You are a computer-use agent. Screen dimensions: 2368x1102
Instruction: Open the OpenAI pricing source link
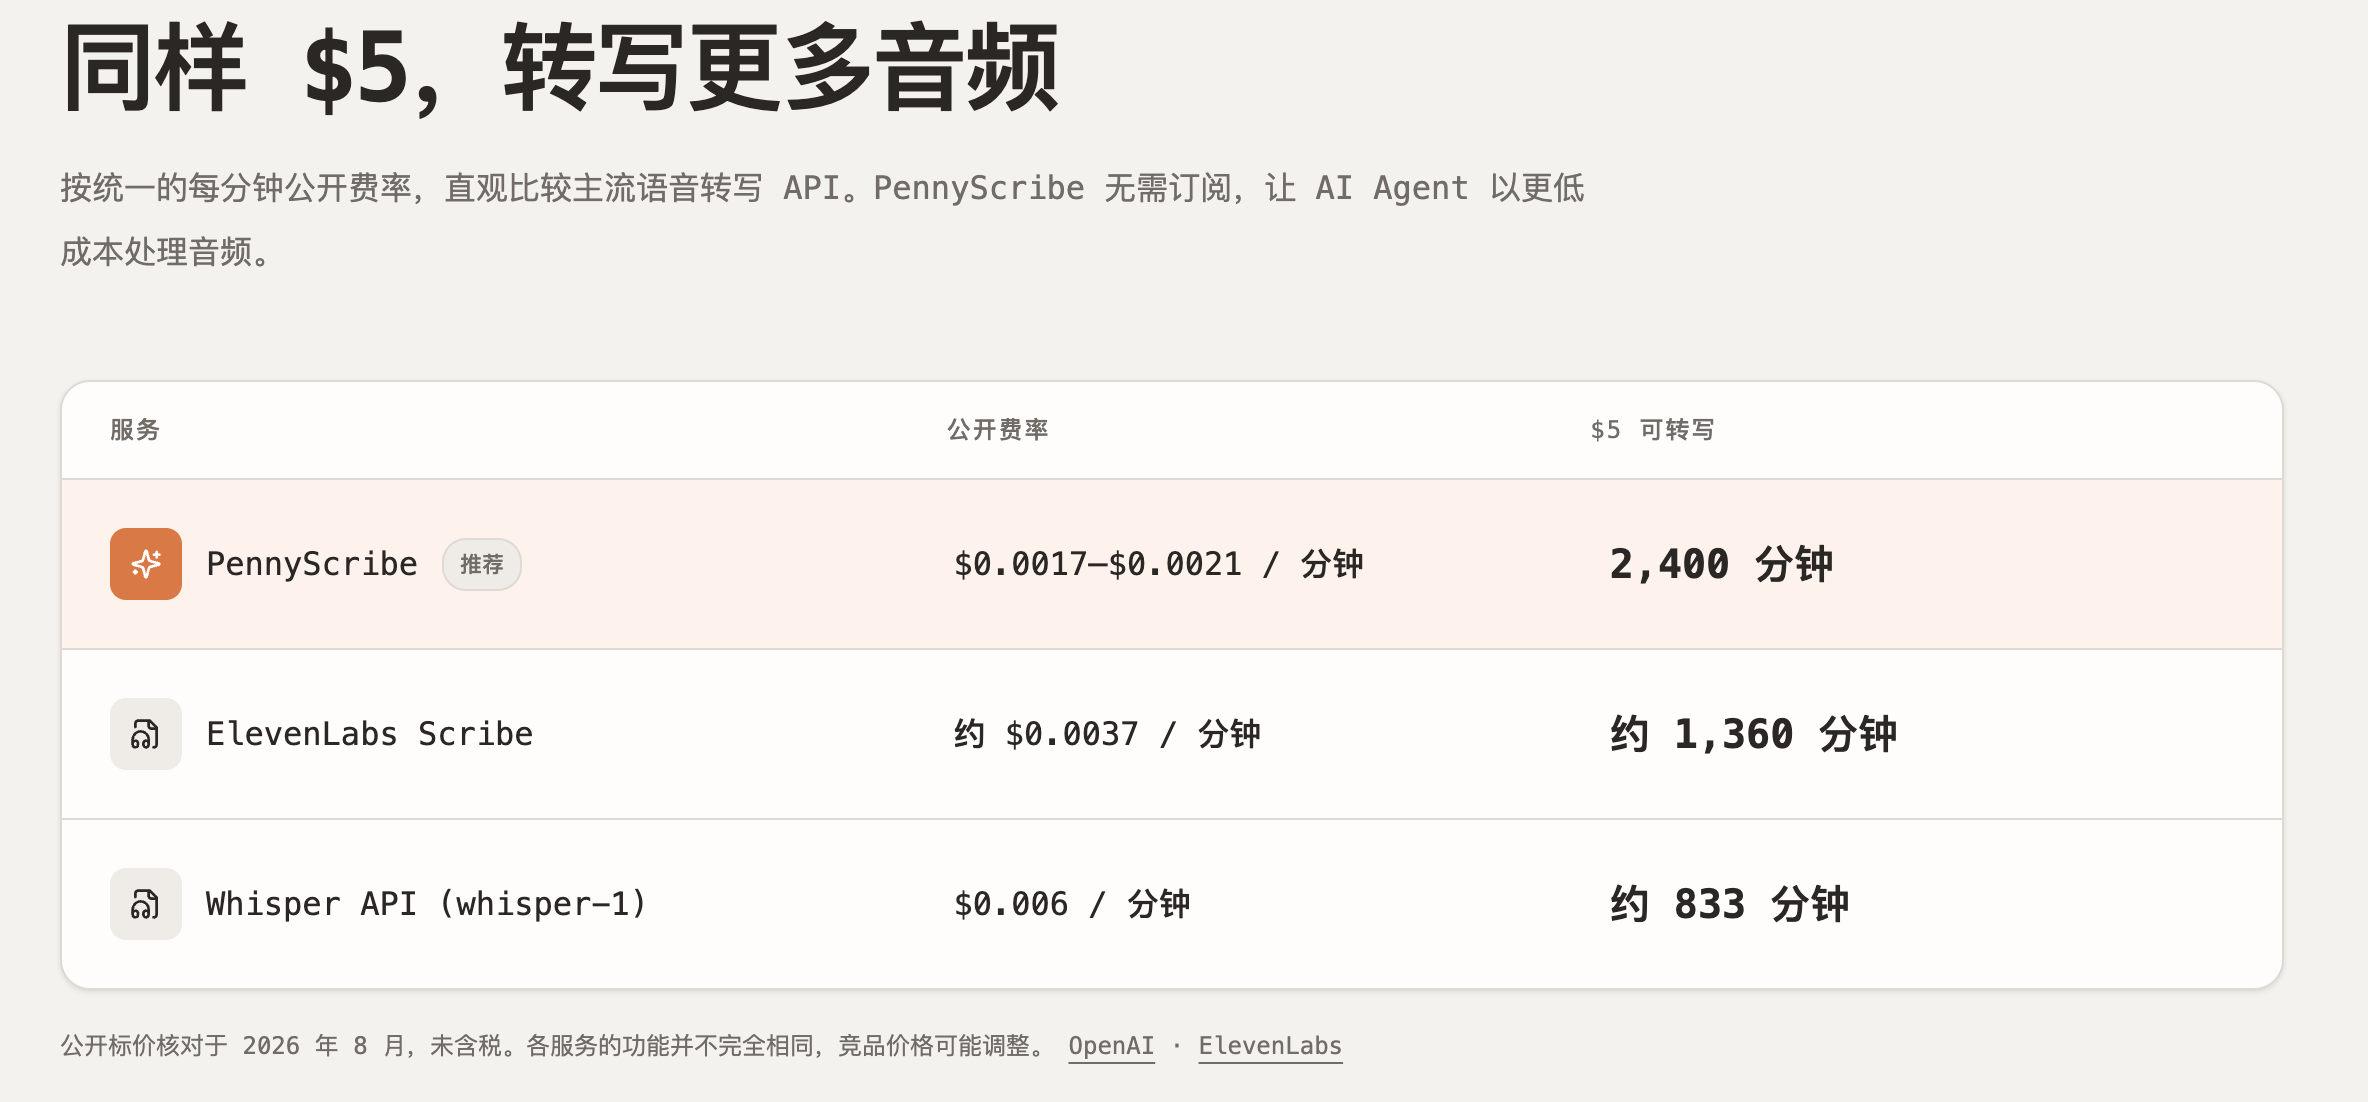(1111, 1046)
